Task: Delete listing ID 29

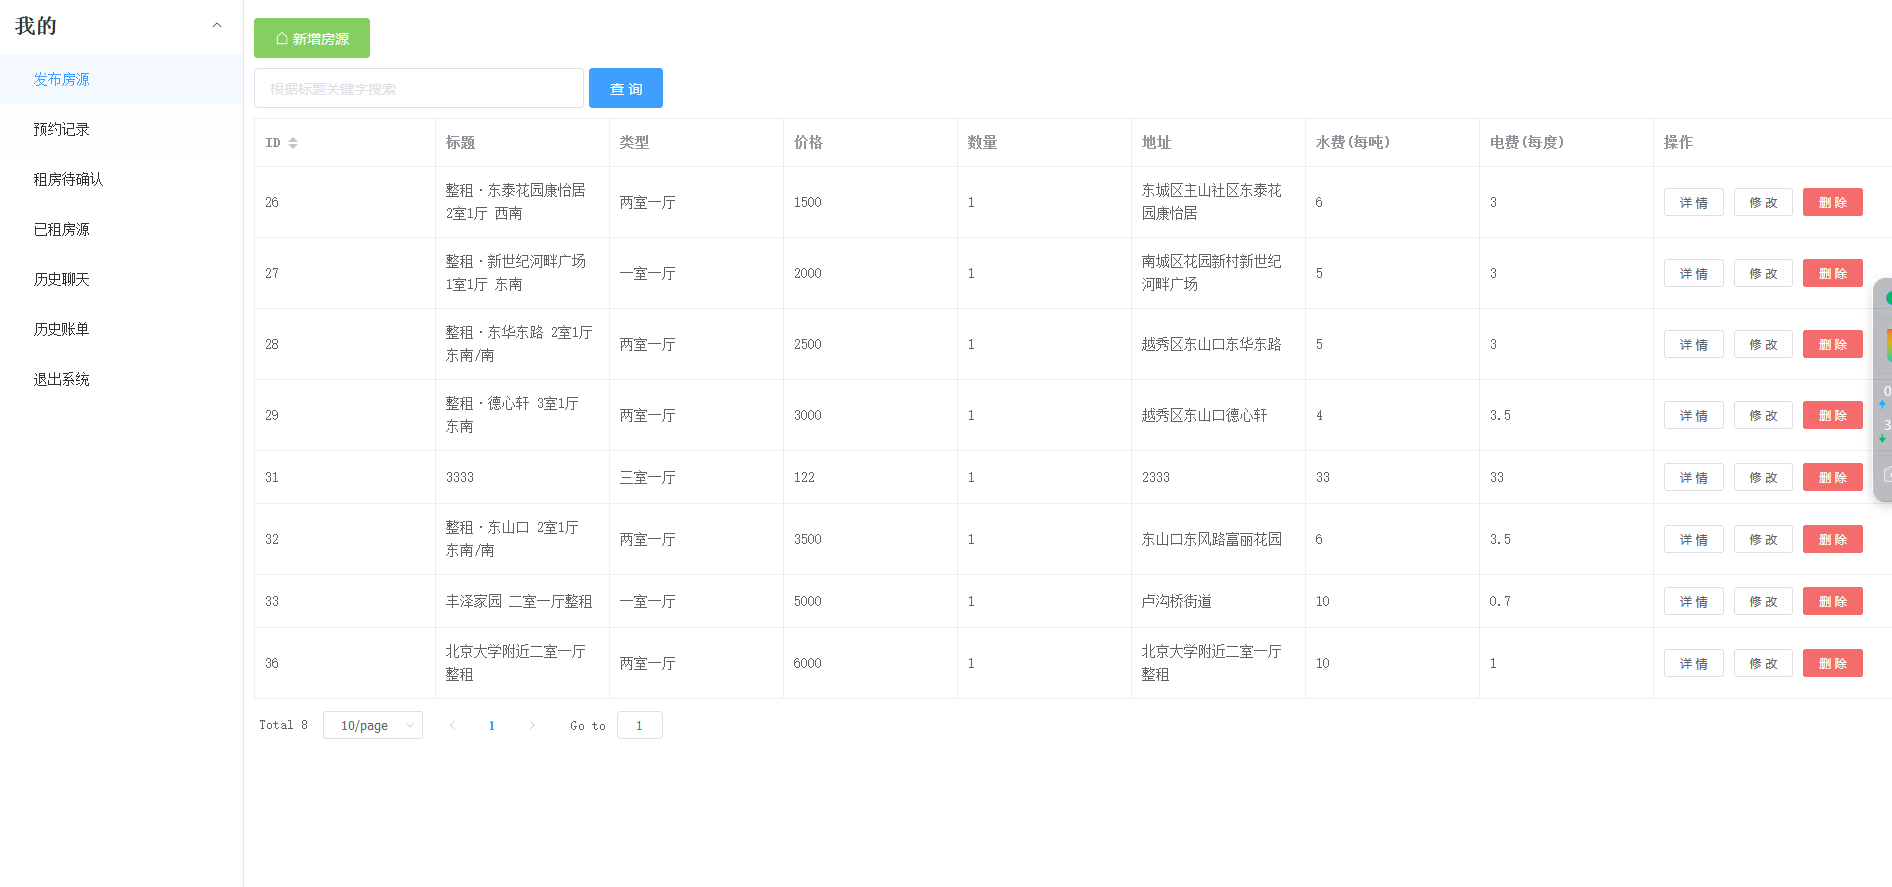Action: coord(1833,415)
